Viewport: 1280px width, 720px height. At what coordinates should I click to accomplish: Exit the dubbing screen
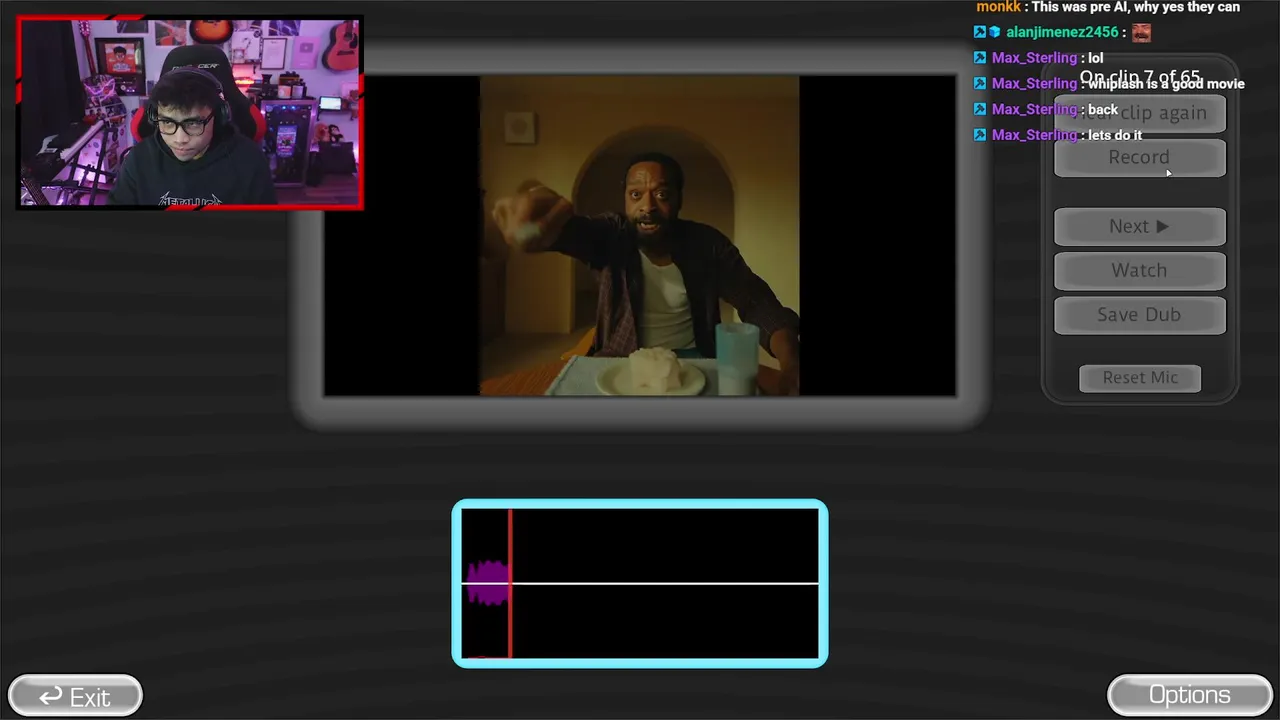75,696
